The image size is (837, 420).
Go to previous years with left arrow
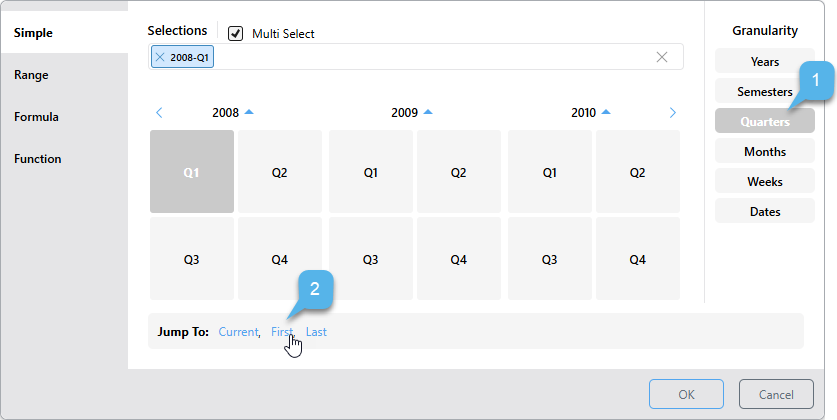pos(159,113)
